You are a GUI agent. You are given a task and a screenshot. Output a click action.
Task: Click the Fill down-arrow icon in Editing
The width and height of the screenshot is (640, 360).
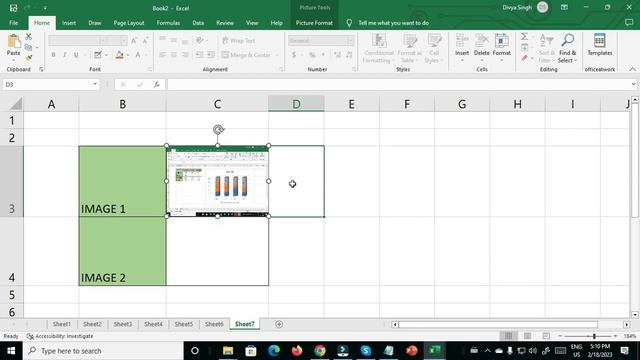click(524, 48)
